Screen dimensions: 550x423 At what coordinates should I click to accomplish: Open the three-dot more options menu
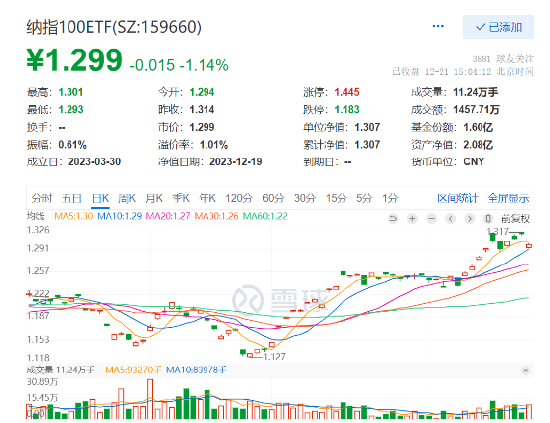438,26
